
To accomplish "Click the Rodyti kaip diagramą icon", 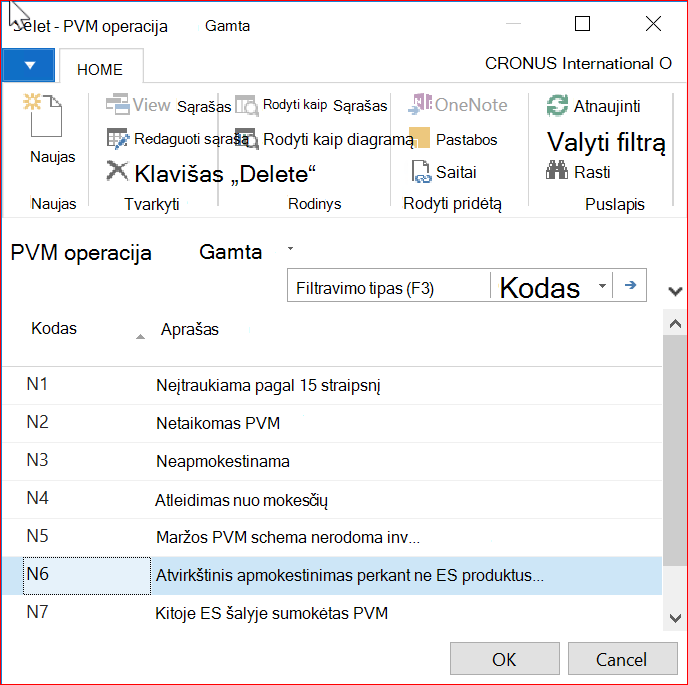I will point(247,139).
